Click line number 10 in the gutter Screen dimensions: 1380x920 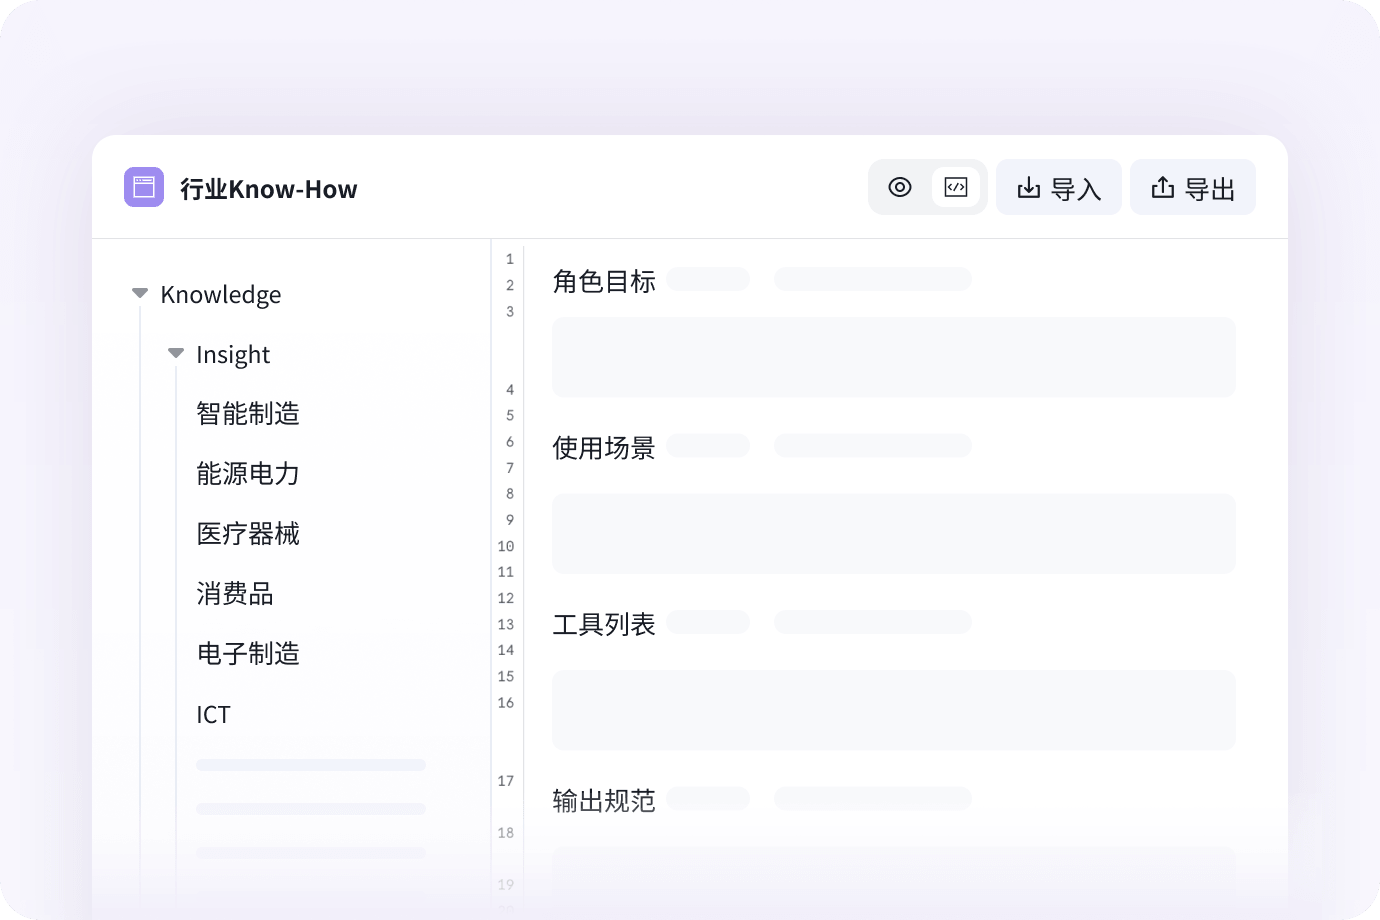[x=506, y=546]
